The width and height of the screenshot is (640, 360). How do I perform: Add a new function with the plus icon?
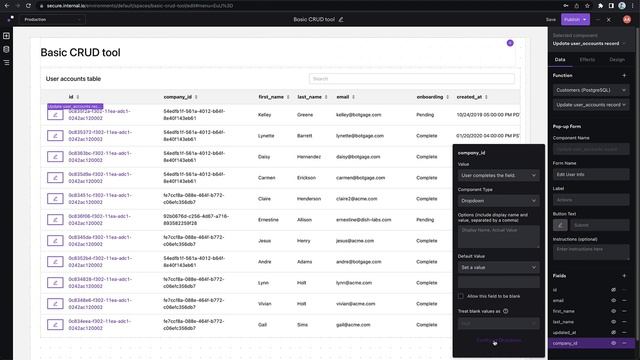(624, 76)
